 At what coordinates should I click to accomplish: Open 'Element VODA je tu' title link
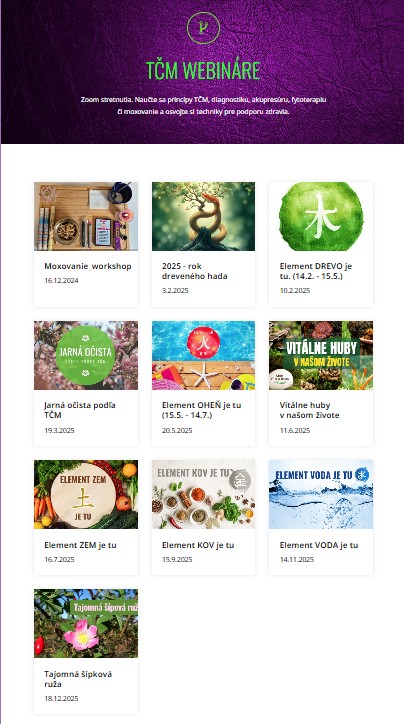click(x=319, y=545)
